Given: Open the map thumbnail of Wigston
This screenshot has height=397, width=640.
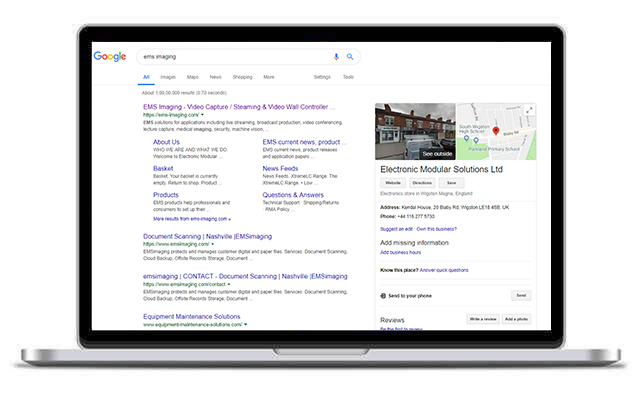Looking at the screenshot, I should point(496,131).
